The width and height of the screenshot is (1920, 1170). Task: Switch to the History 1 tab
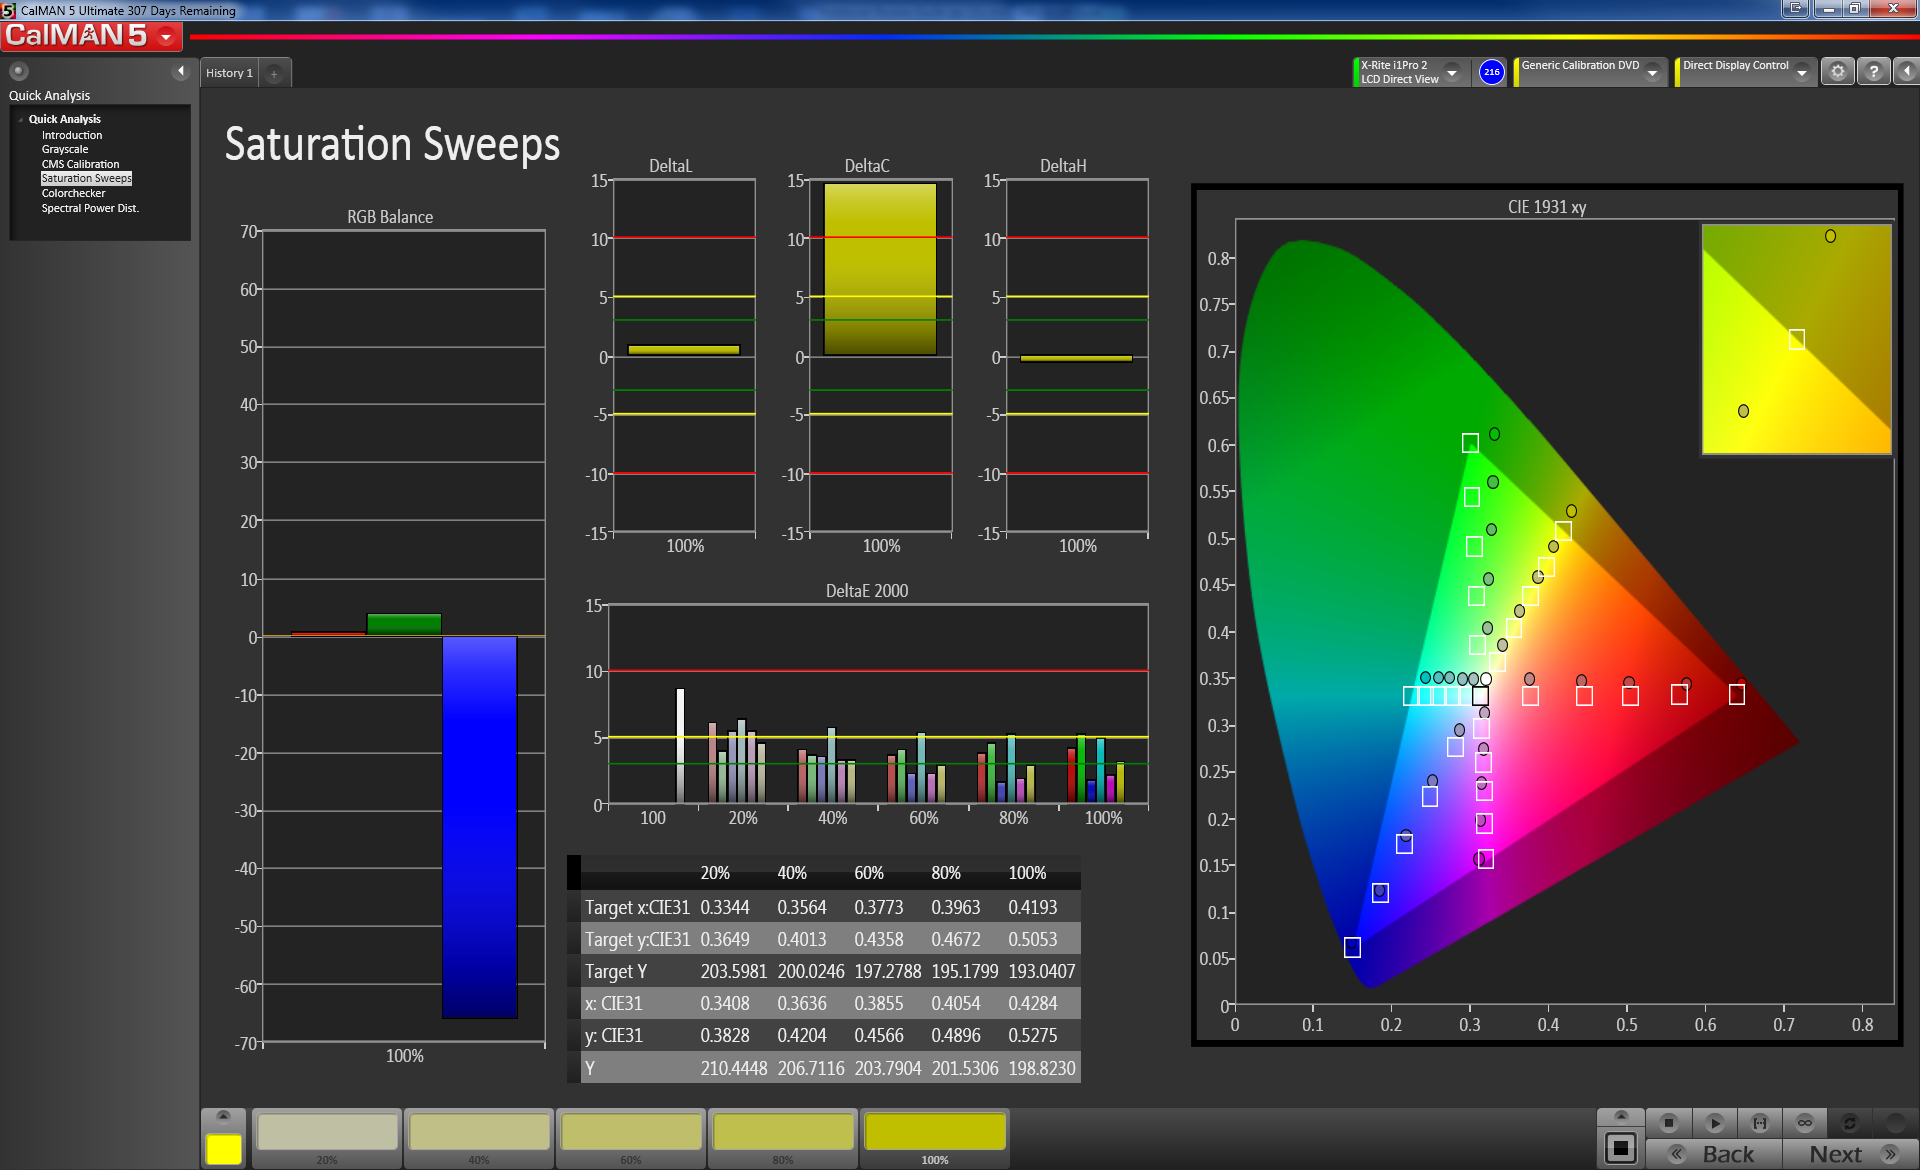pos(229,73)
